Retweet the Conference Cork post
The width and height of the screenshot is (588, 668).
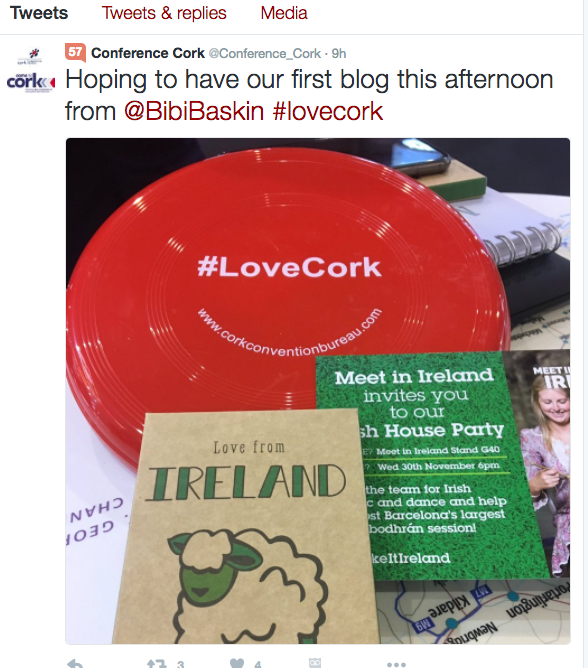click(x=156, y=664)
